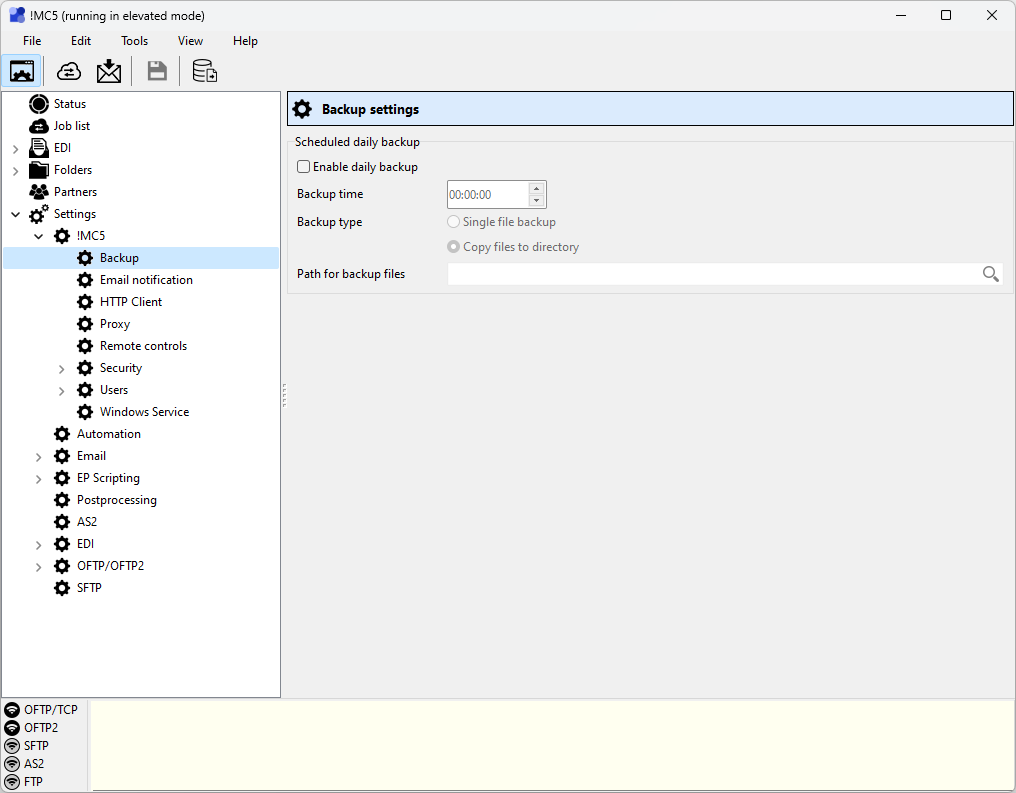Expand EDI node under Settings

tap(39, 546)
